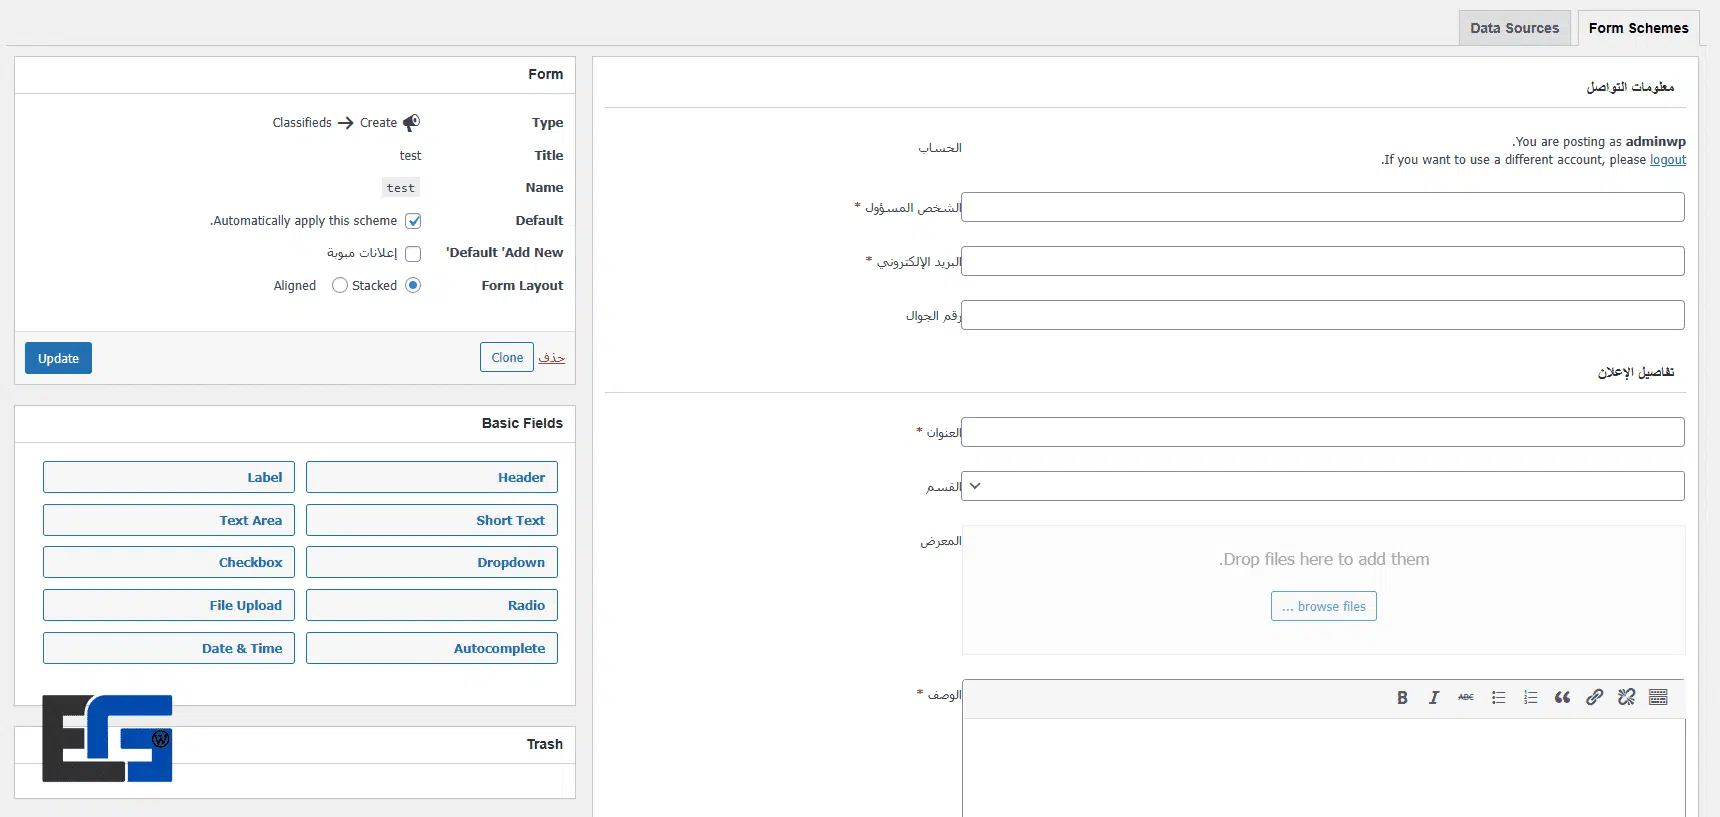Switch to the Data Sources tab
Screen dimensions: 1720x817
1514,28
